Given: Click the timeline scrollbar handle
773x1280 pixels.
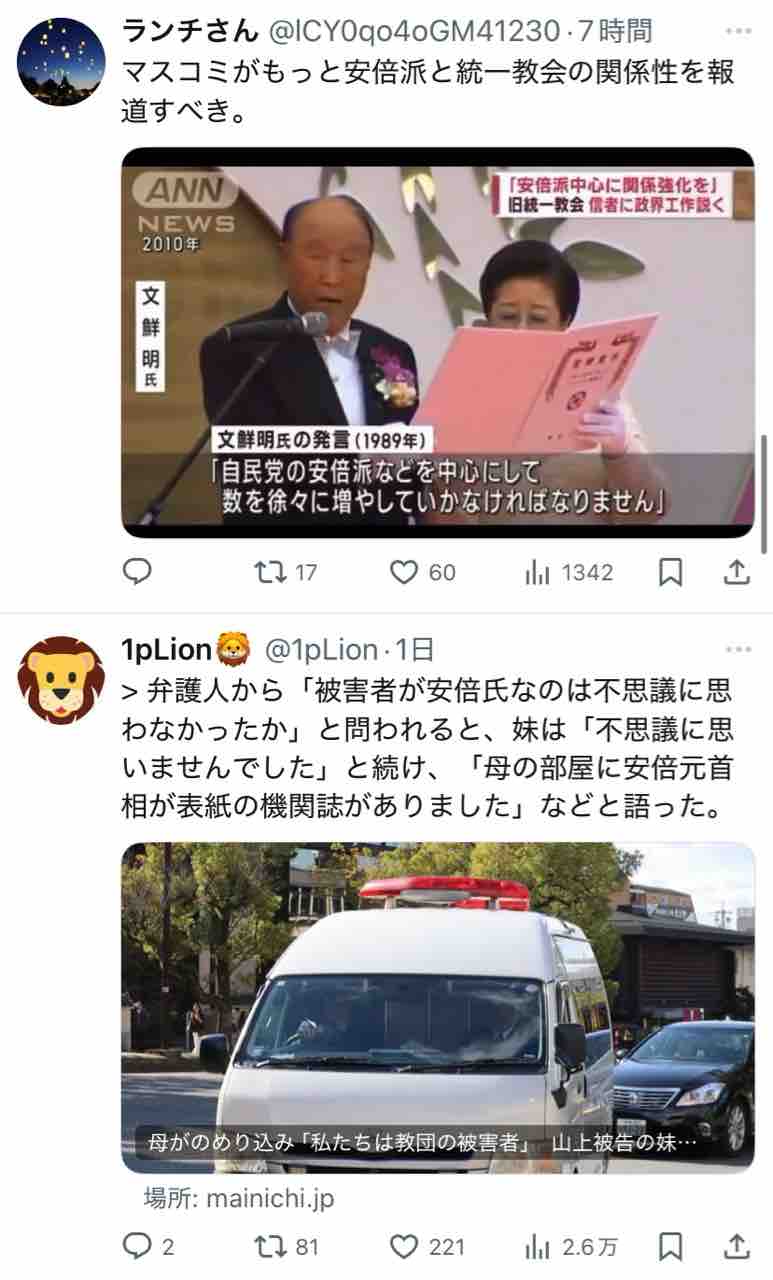Looking at the screenshot, I should click(x=765, y=495).
